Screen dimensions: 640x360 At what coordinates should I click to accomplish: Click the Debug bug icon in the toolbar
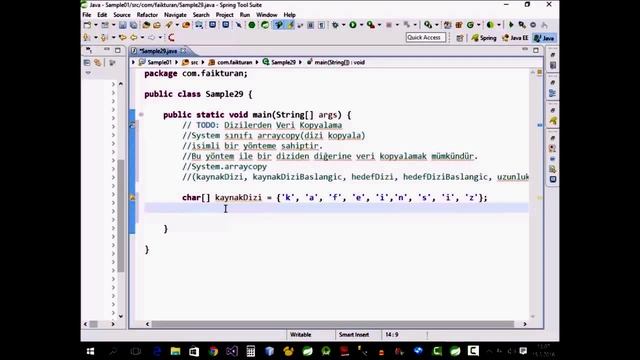(335, 25)
